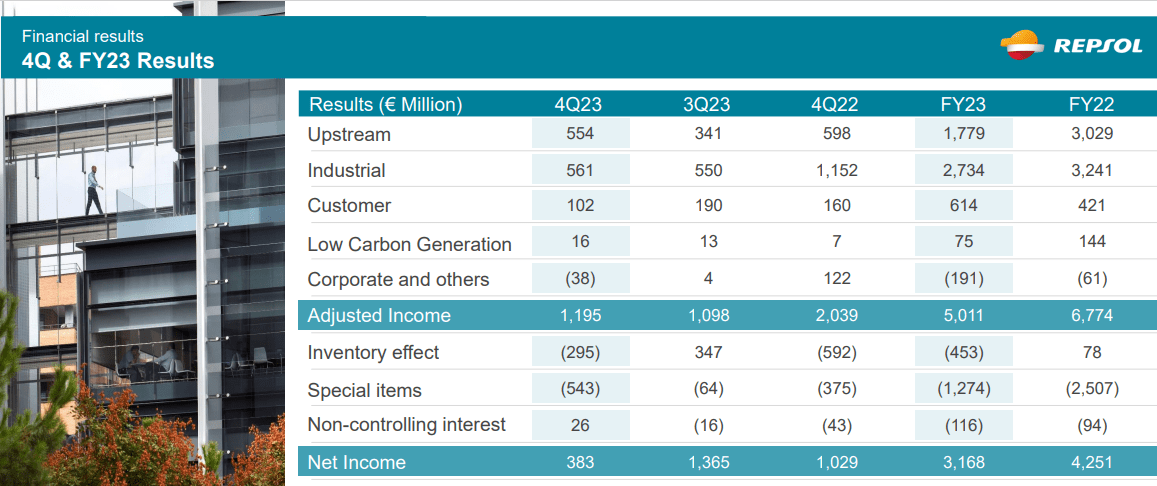The image size is (1157, 486).
Task: Select the FY23 column header
Action: (x=964, y=104)
